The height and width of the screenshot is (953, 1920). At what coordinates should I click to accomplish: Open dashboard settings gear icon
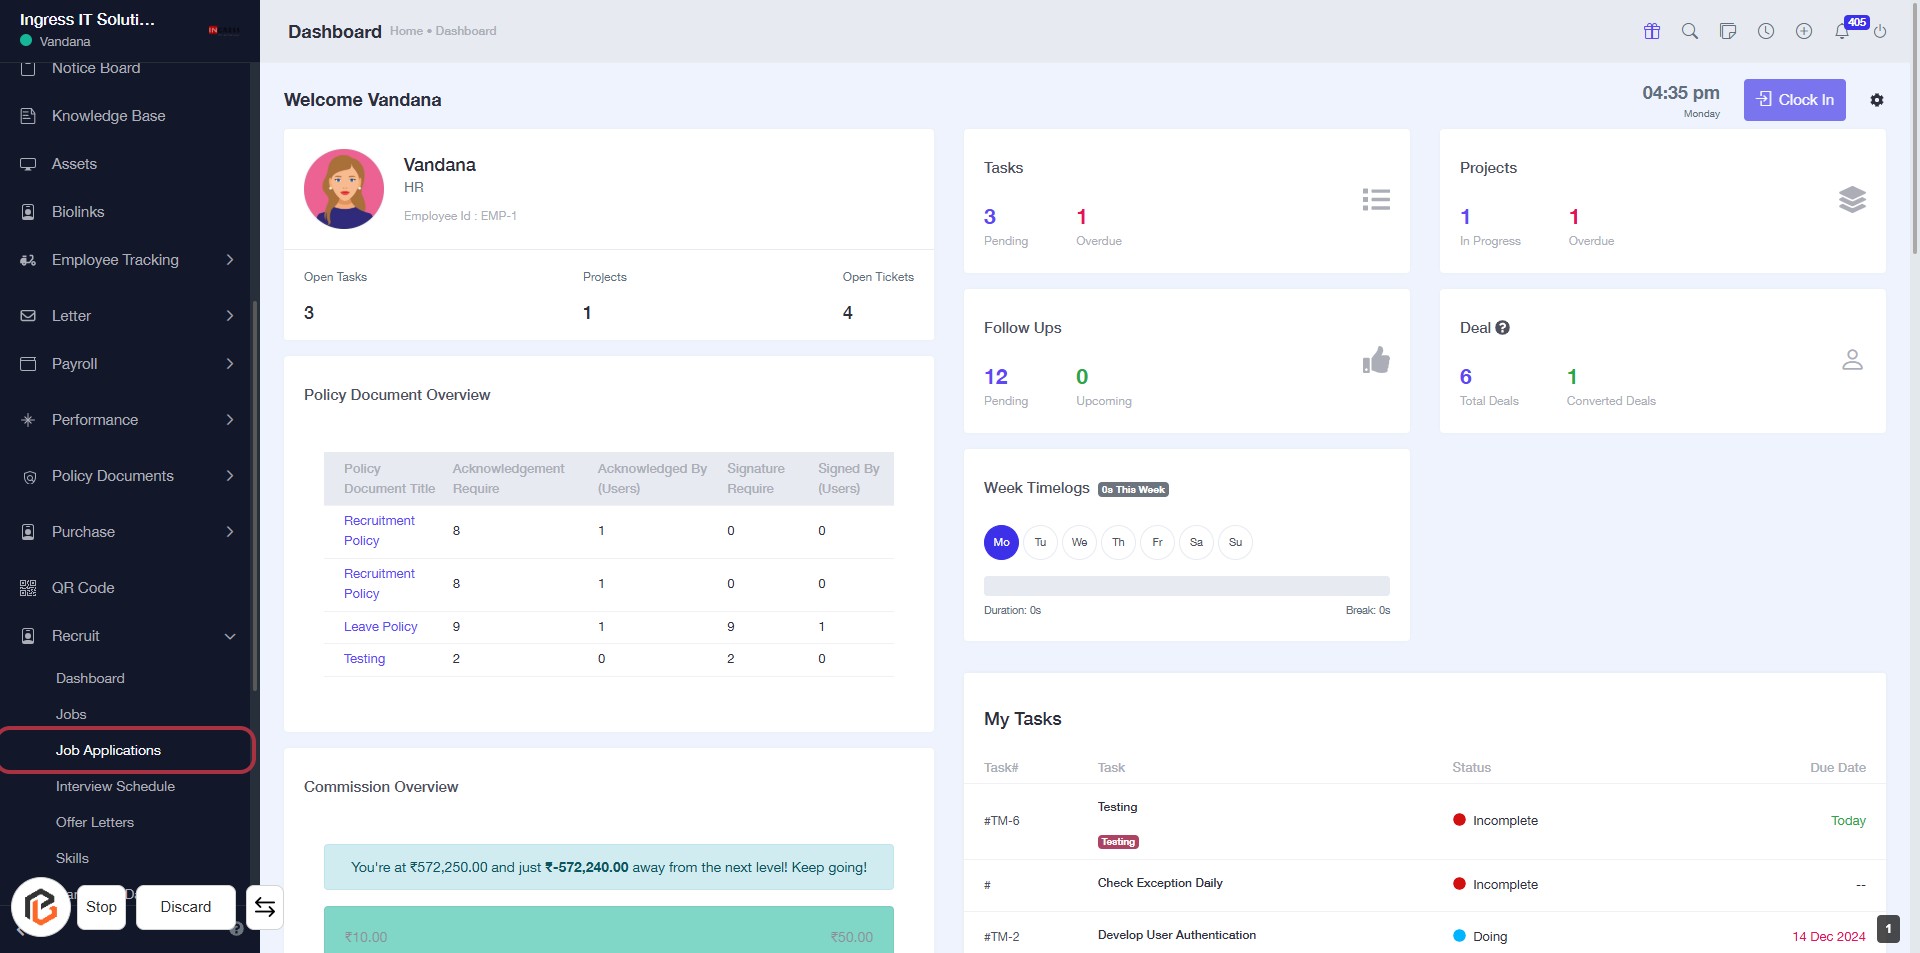coord(1877,100)
